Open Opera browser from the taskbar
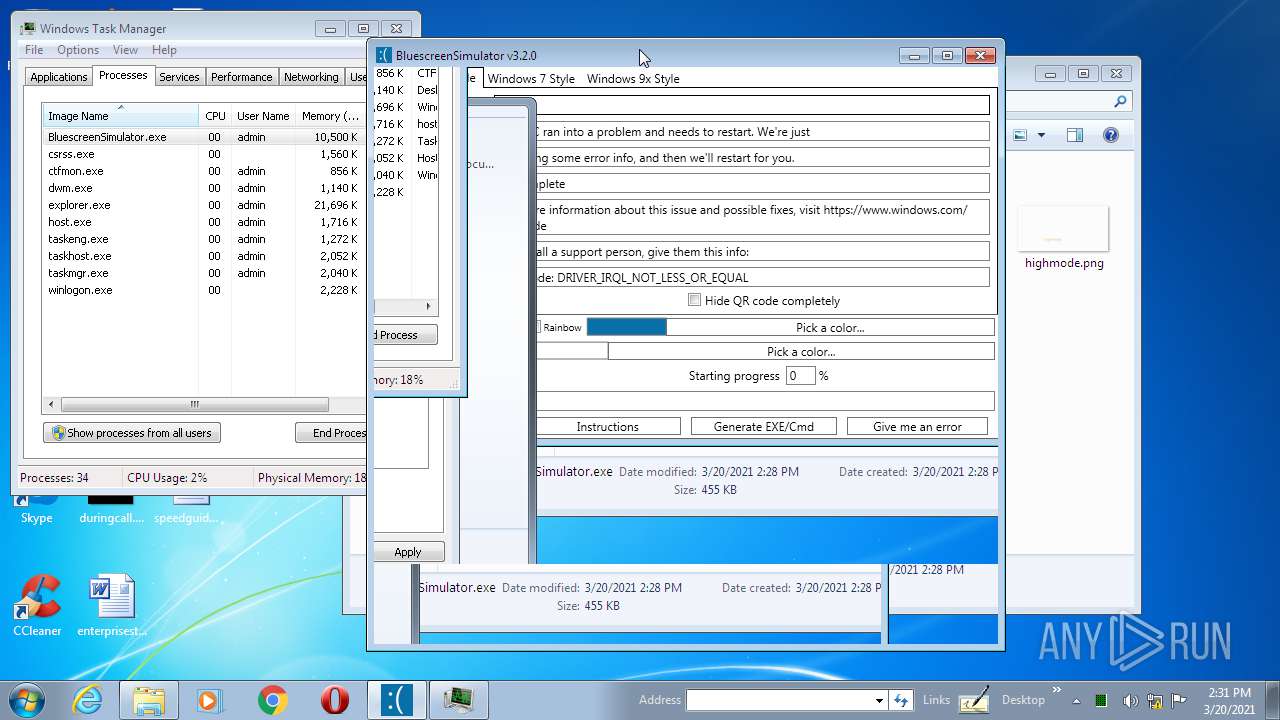Image resolution: width=1280 pixels, height=720 pixels. coord(334,700)
